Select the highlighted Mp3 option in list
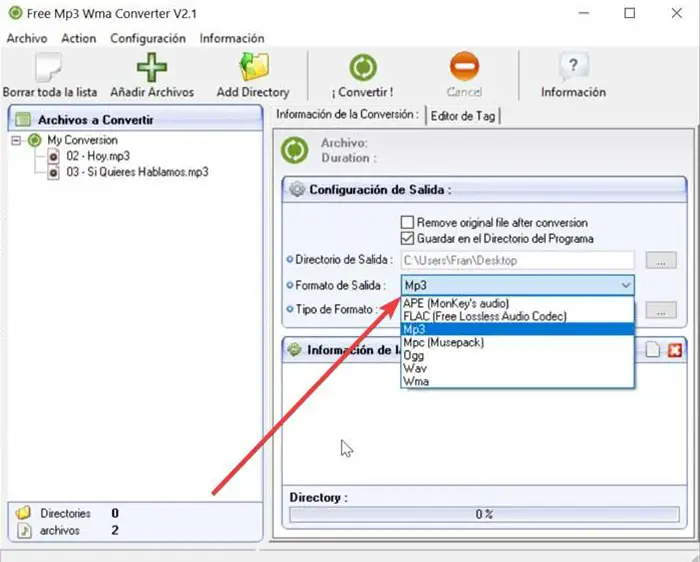Screen dimensions: 700x562 517,329
